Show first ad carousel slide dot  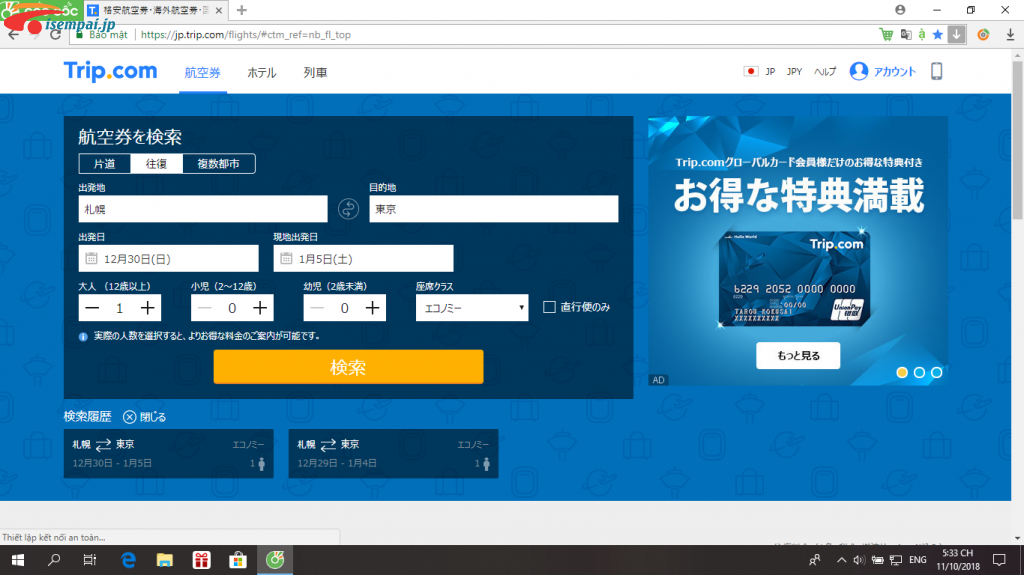tap(902, 372)
